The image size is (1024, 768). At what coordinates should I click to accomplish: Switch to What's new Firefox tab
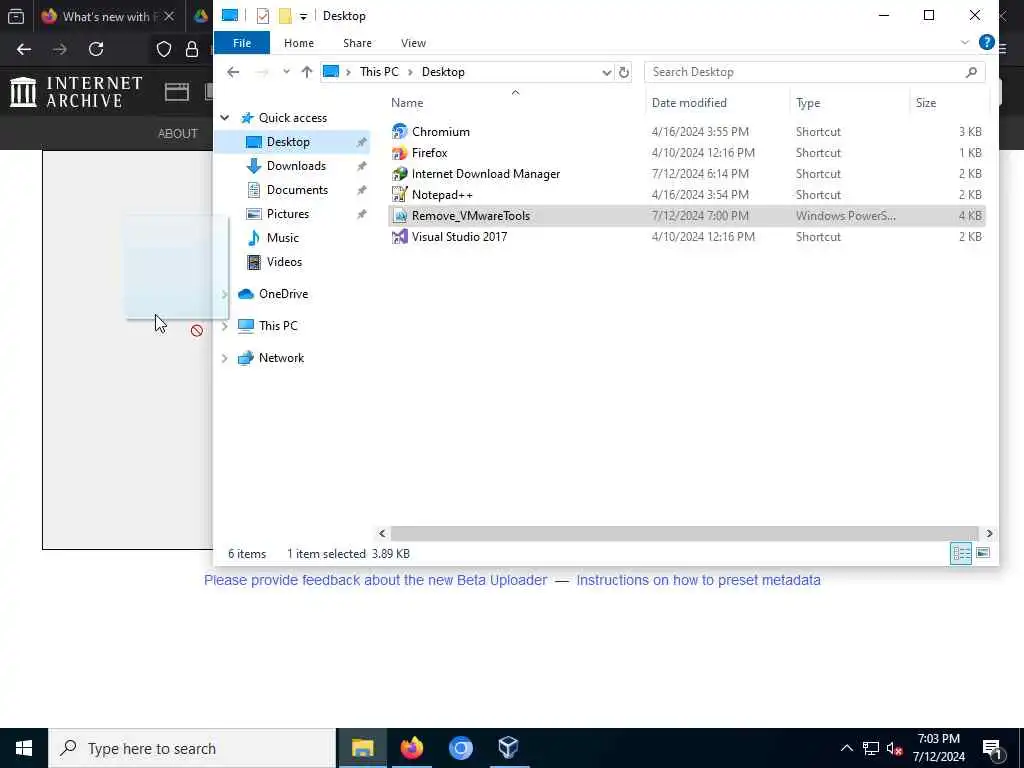point(107,16)
